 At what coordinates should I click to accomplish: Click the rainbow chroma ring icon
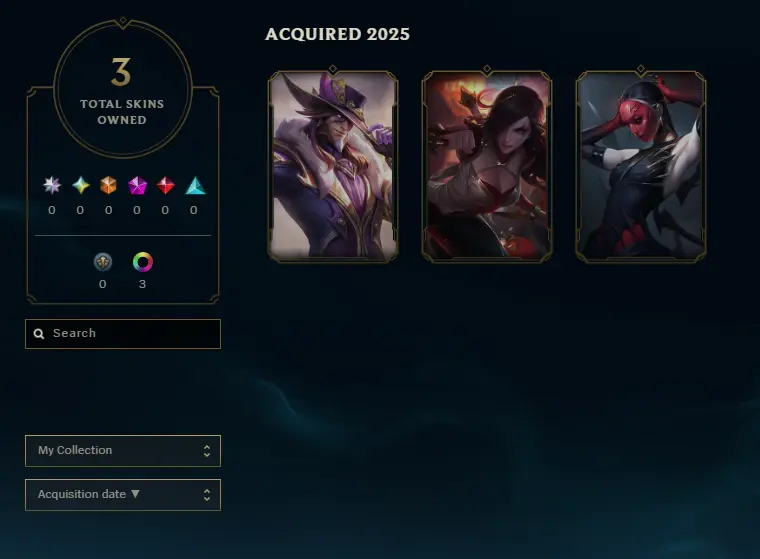tap(143, 262)
